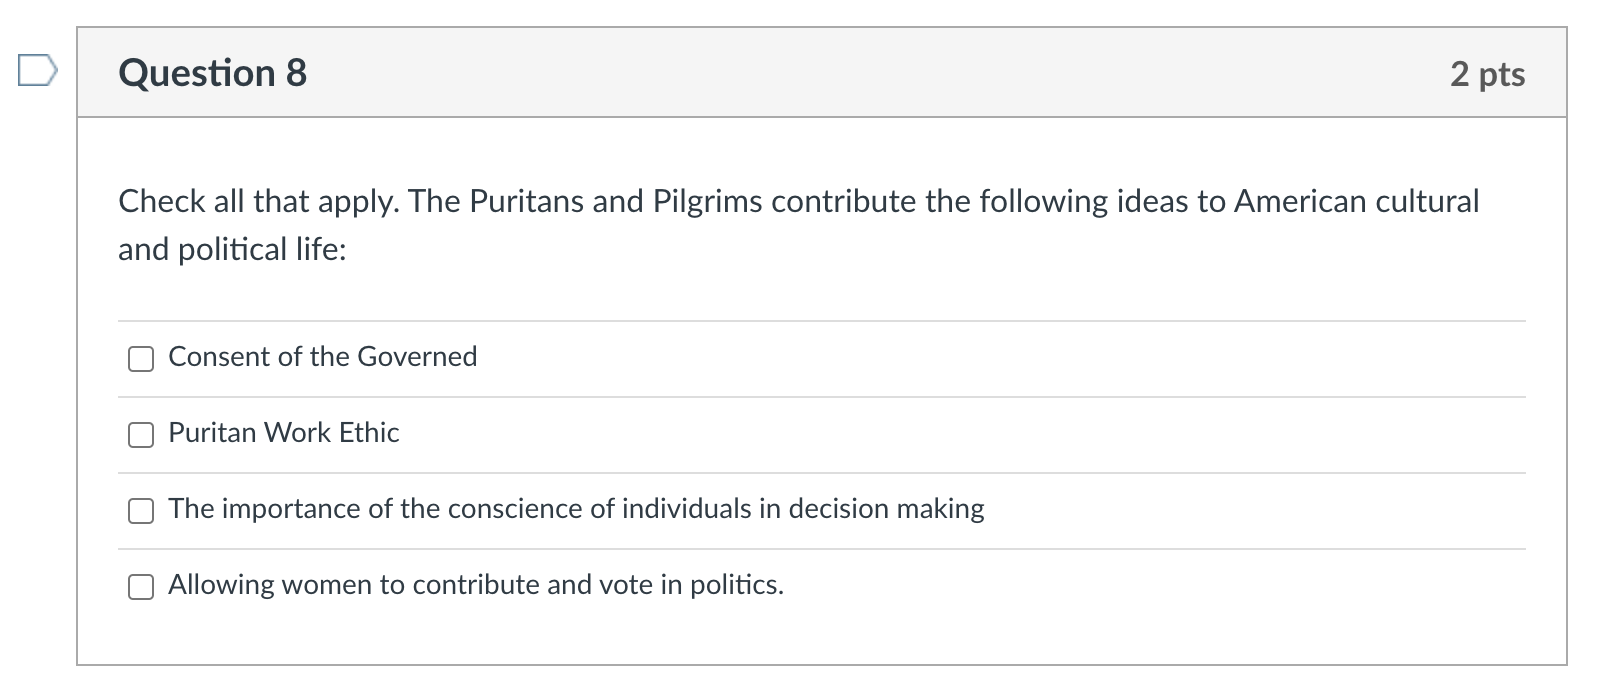Click the 'Consent of the Governed' answer label
1610x692 pixels.
[x=322, y=357]
